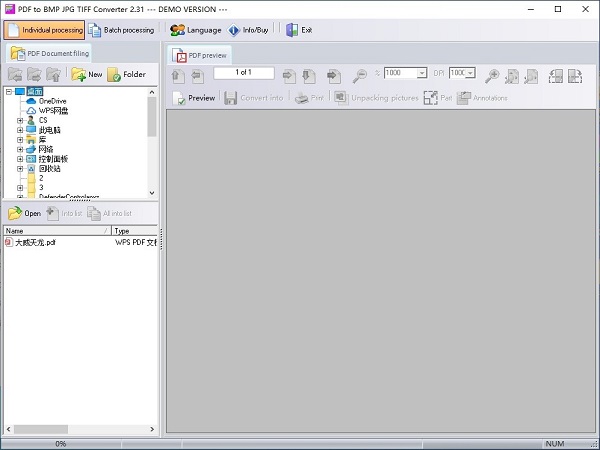Click the zoom out magnifier icon
Image resolution: width=600 pixels, height=450 pixels.
pyautogui.click(x=360, y=76)
